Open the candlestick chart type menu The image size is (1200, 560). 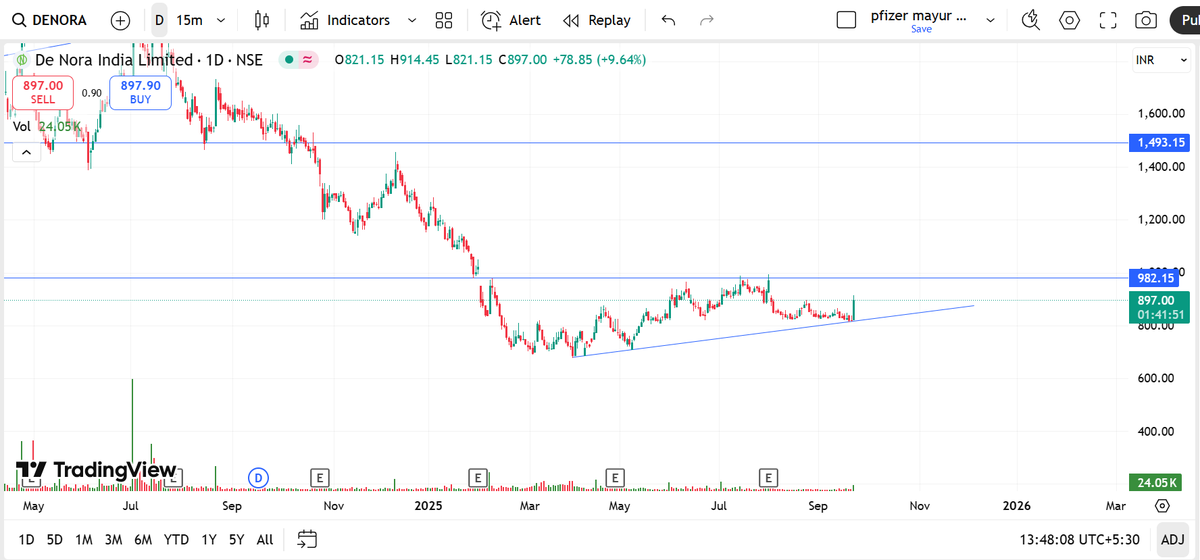click(262, 20)
